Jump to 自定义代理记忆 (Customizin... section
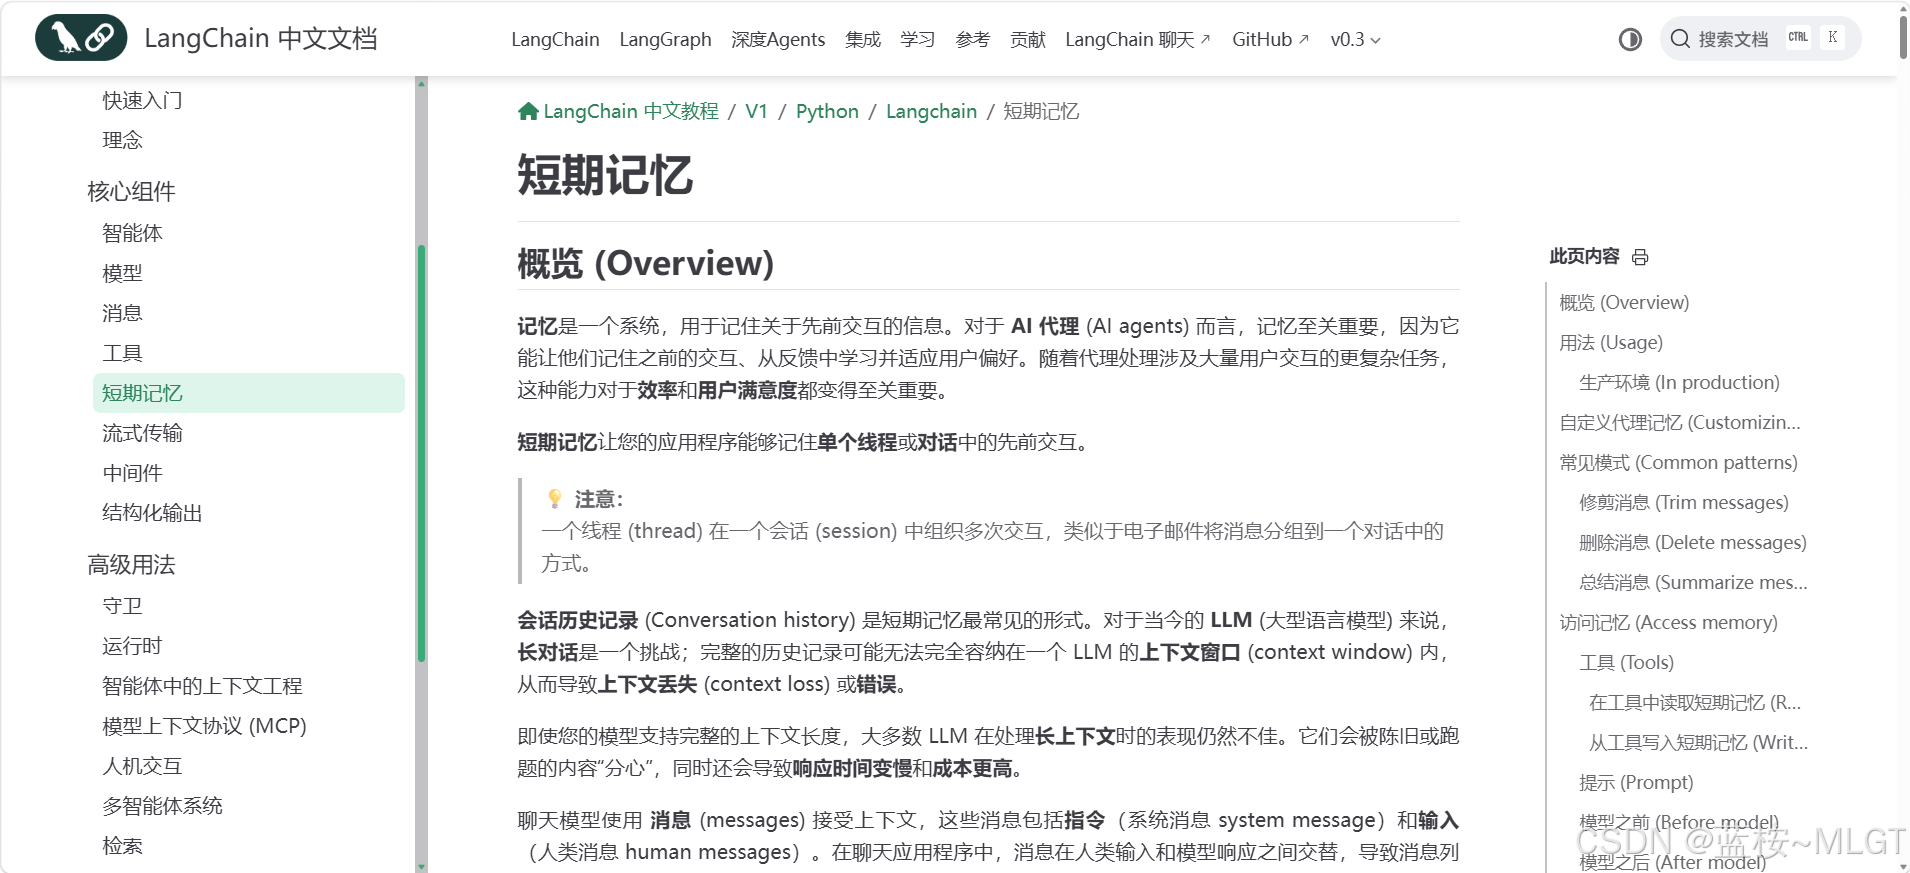The width and height of the screenshot is (1910, 873). [1680, 422]
